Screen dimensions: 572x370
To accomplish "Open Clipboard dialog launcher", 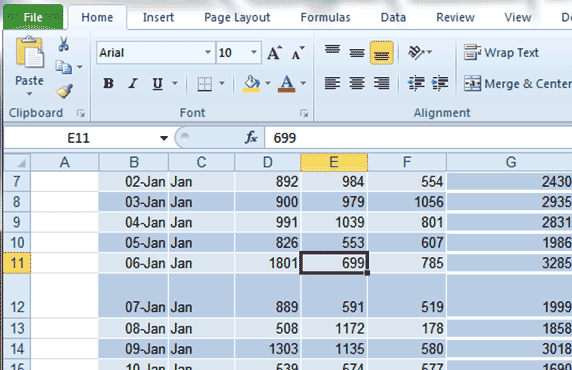I will pos(81,113).
